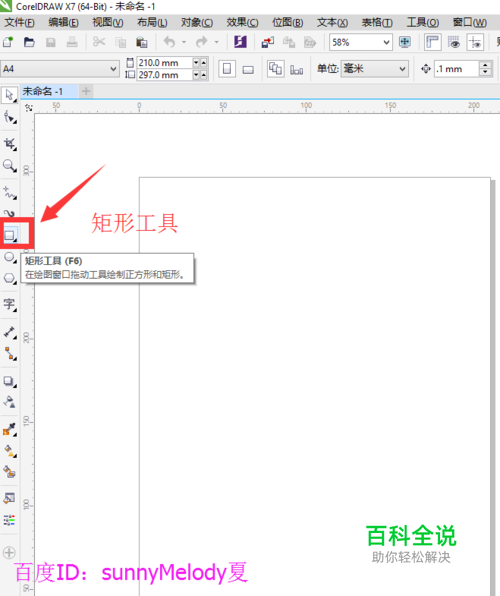Click the Paste clipboard icon

141,42
